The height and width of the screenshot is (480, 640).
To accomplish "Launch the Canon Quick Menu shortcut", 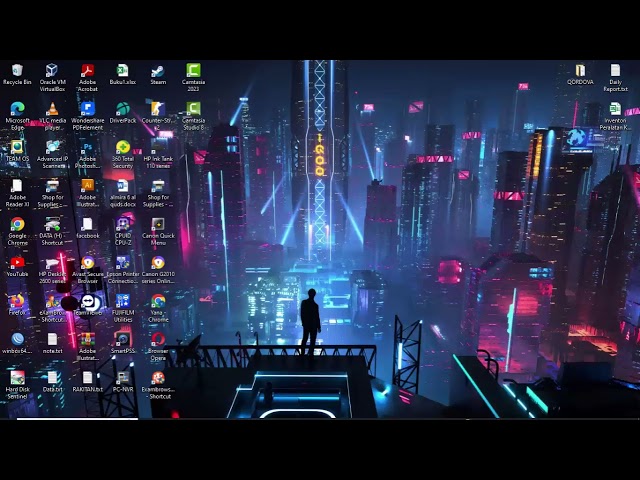I will pos(158,231).
